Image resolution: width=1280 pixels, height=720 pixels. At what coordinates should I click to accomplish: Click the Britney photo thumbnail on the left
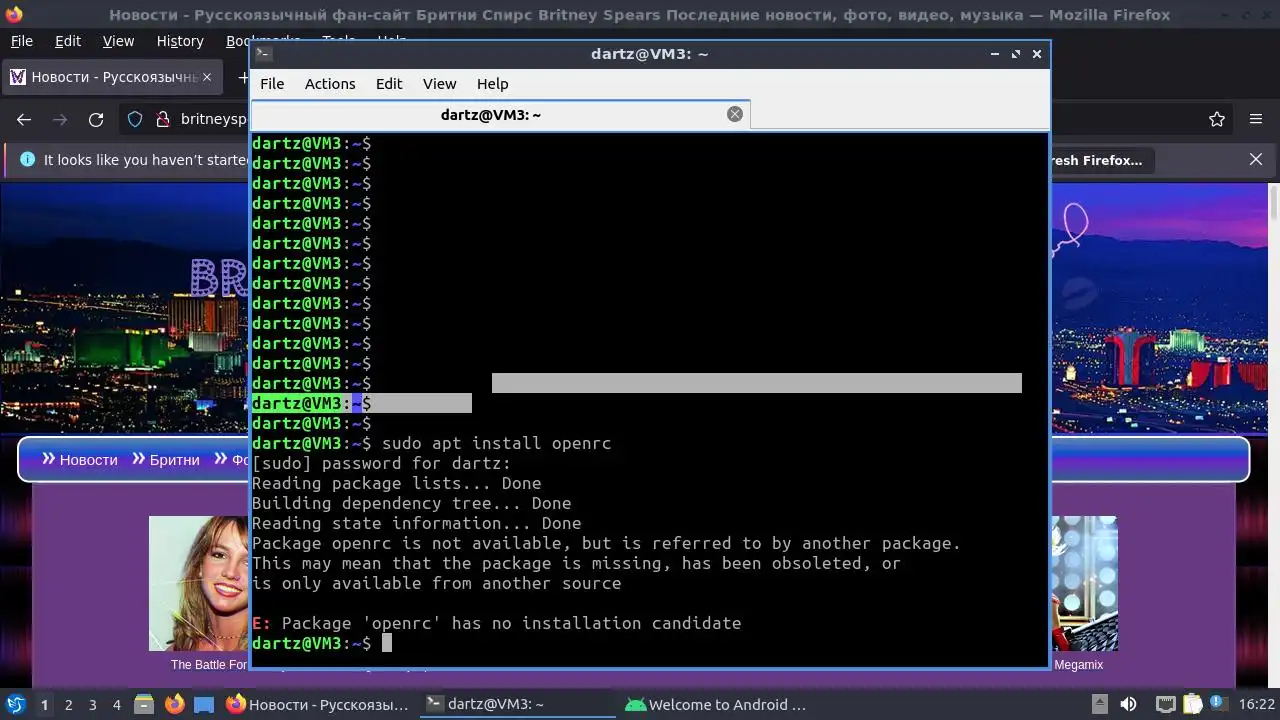pyautogui.click(x=198, y=584)
